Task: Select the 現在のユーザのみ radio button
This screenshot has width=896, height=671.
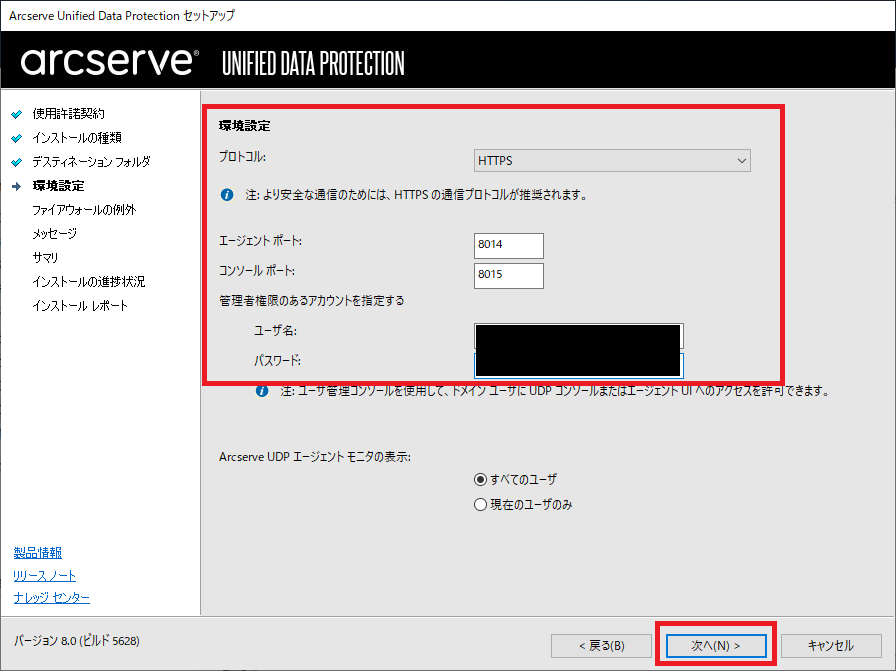Action: [x=480, y=504]
